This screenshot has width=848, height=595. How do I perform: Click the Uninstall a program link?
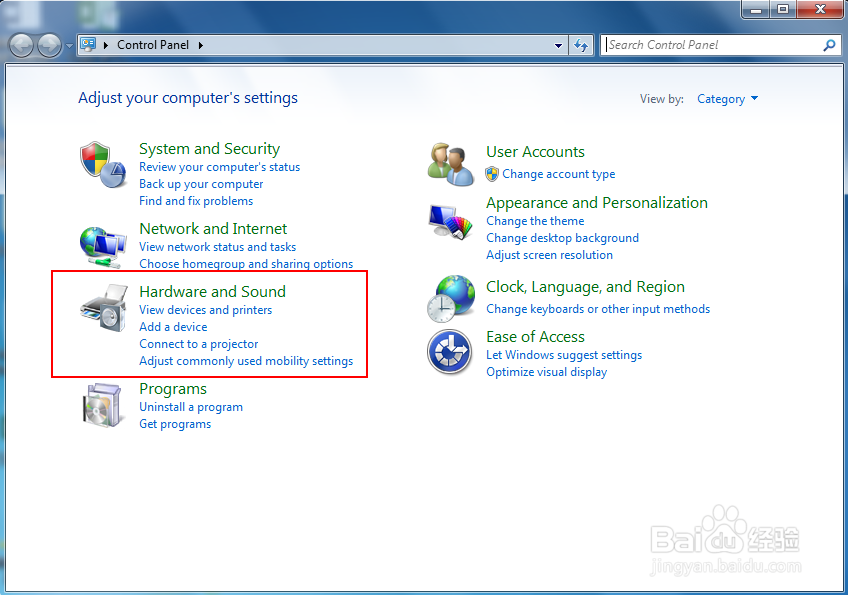[191, 407]
